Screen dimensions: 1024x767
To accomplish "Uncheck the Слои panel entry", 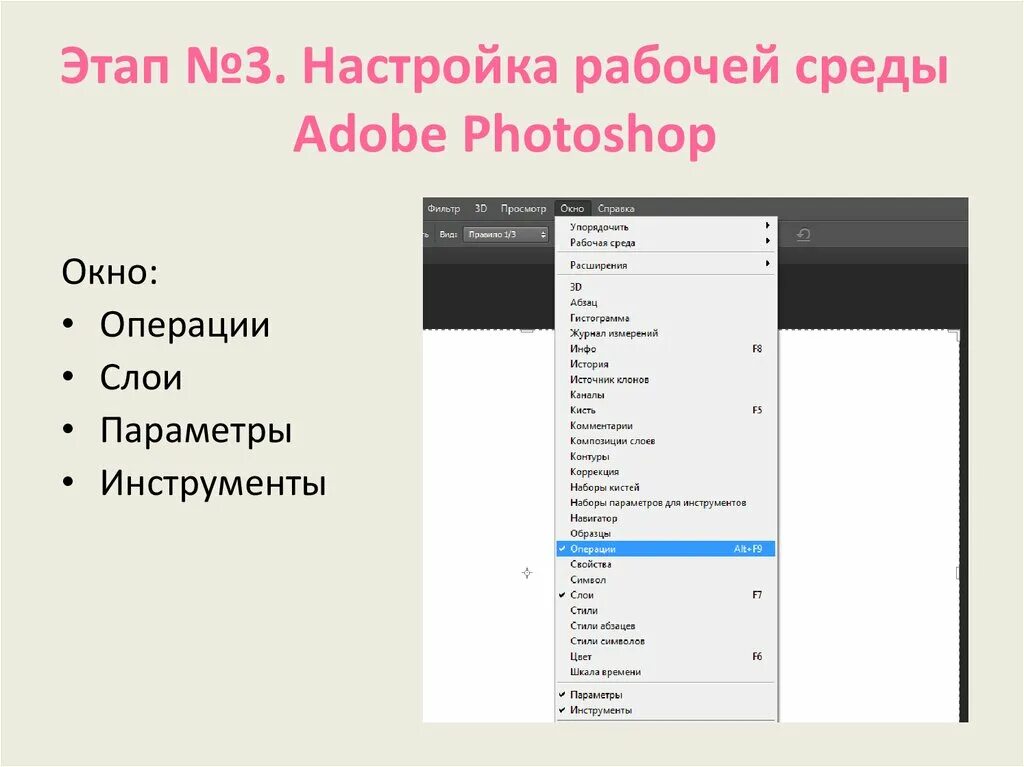I will (666, 595).
